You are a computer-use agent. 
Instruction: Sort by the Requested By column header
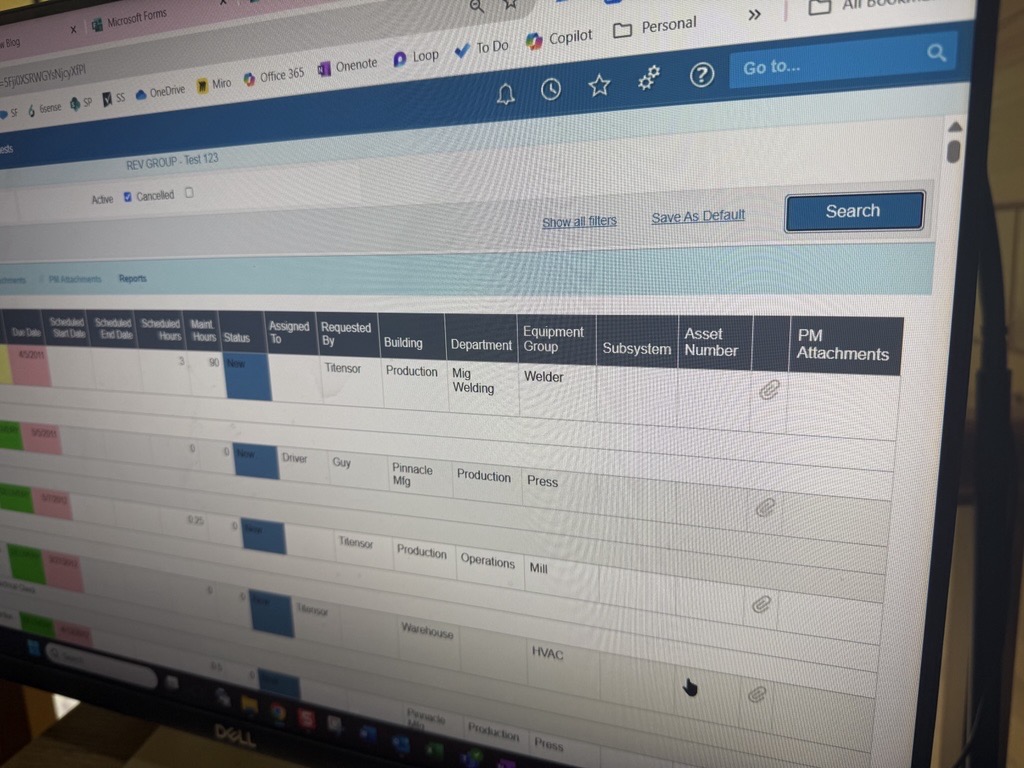(x=346, y=334)
